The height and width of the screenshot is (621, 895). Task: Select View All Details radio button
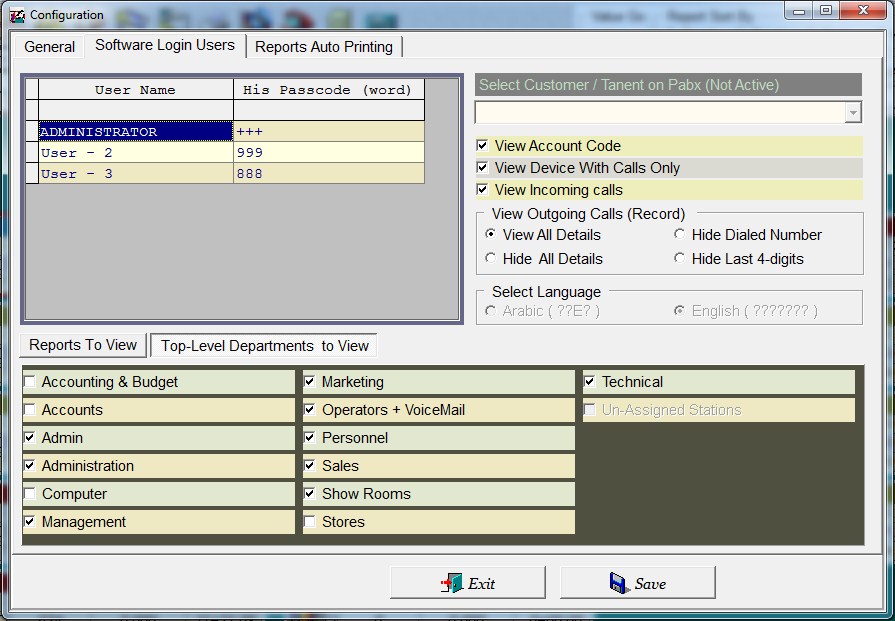[x=490, y=233]
